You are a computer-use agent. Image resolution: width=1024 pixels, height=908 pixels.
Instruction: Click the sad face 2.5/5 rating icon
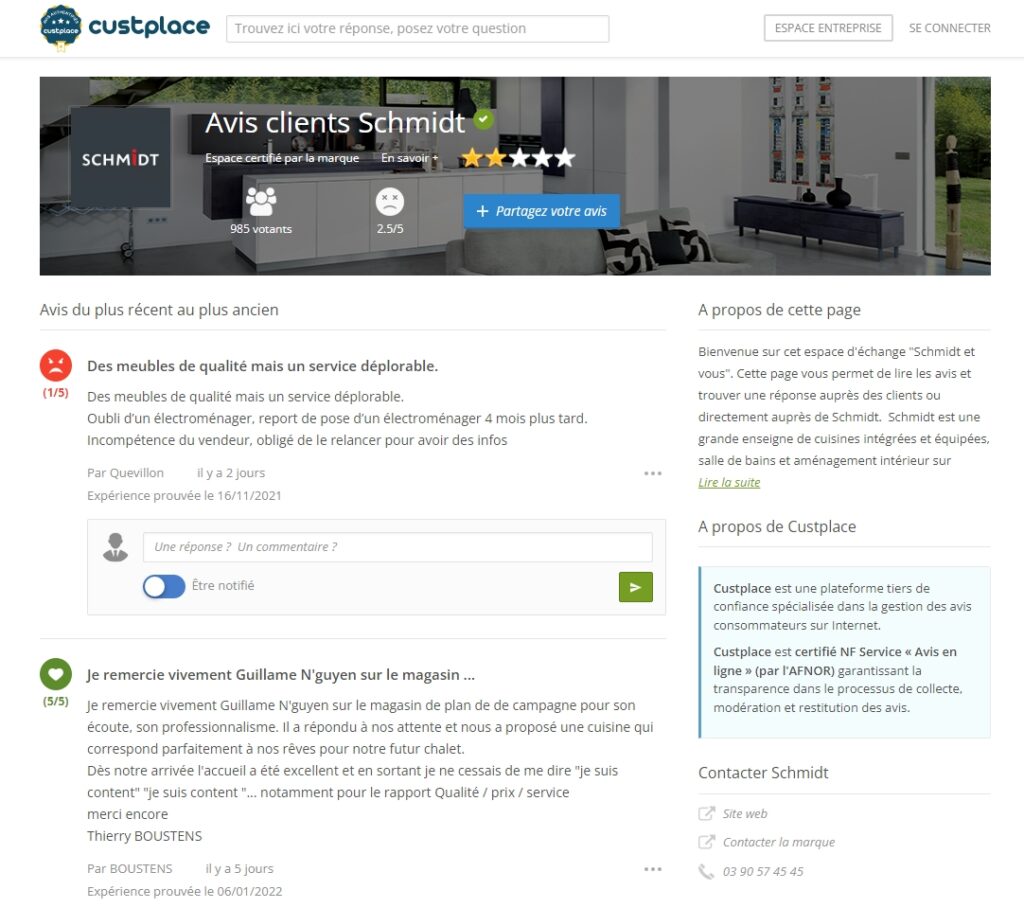[390, 201]
